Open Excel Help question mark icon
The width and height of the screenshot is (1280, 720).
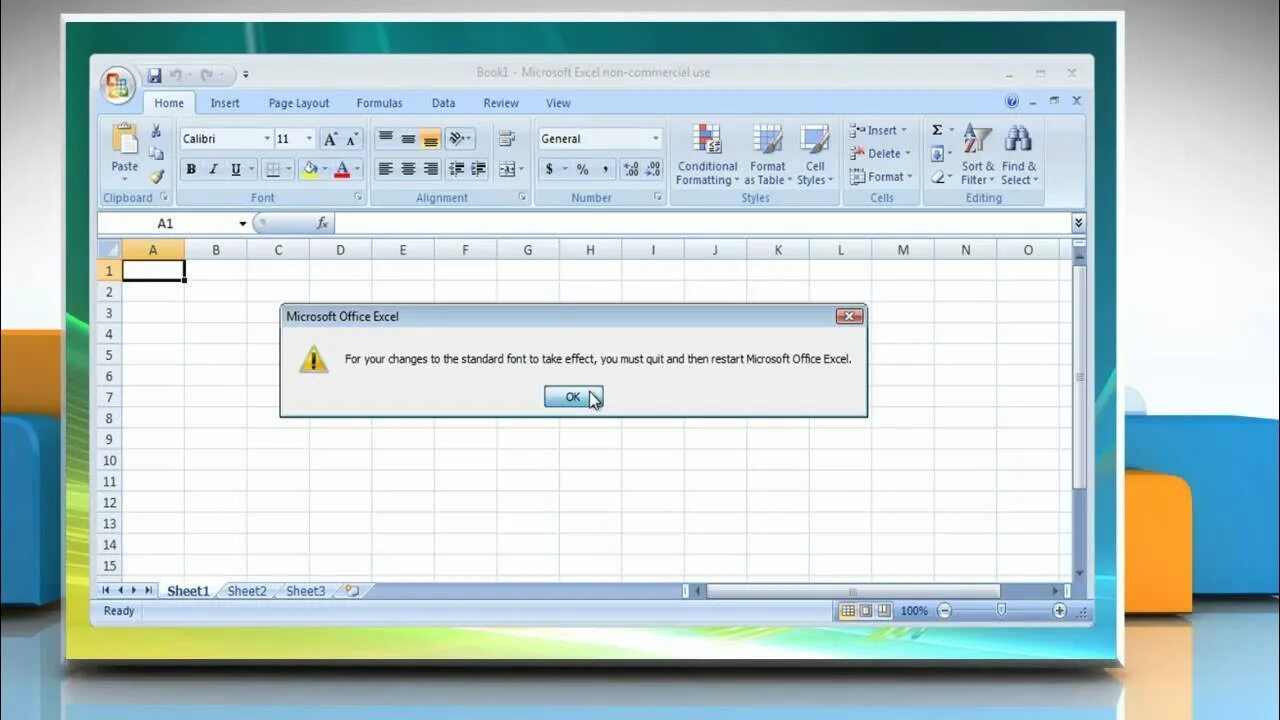(1011, 101)
